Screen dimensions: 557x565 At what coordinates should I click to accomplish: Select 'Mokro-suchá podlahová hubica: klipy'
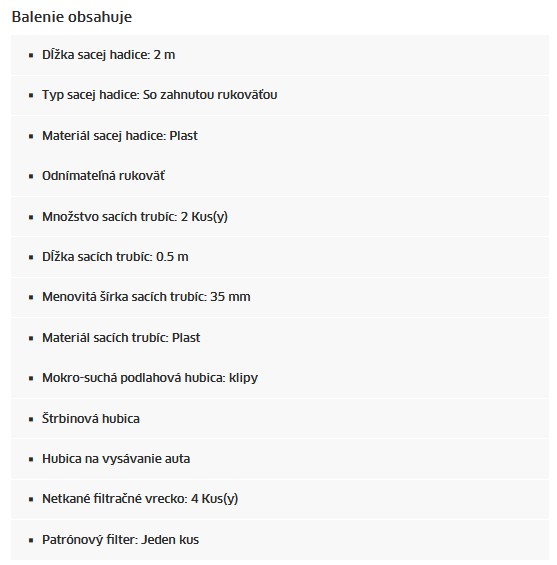coord(150,378)
